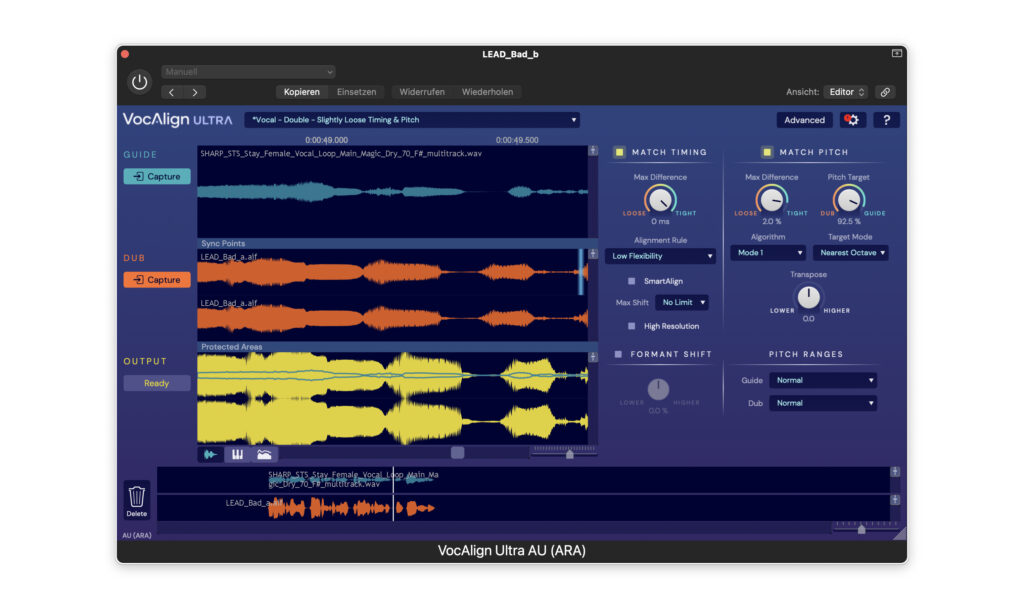The image size is (1024, 614).
Task: Open the Max Shift No Limit dropdown
Action: (x=682, y=302)
